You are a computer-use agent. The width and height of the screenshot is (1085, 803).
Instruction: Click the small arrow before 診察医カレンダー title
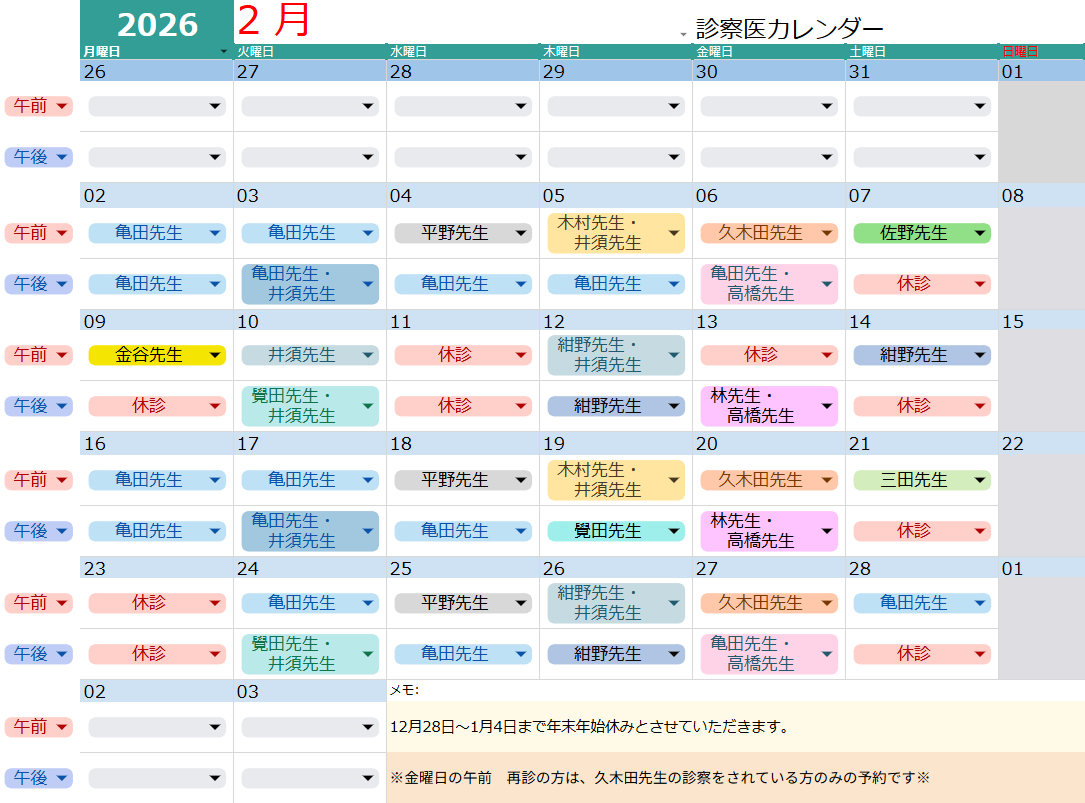683,34
